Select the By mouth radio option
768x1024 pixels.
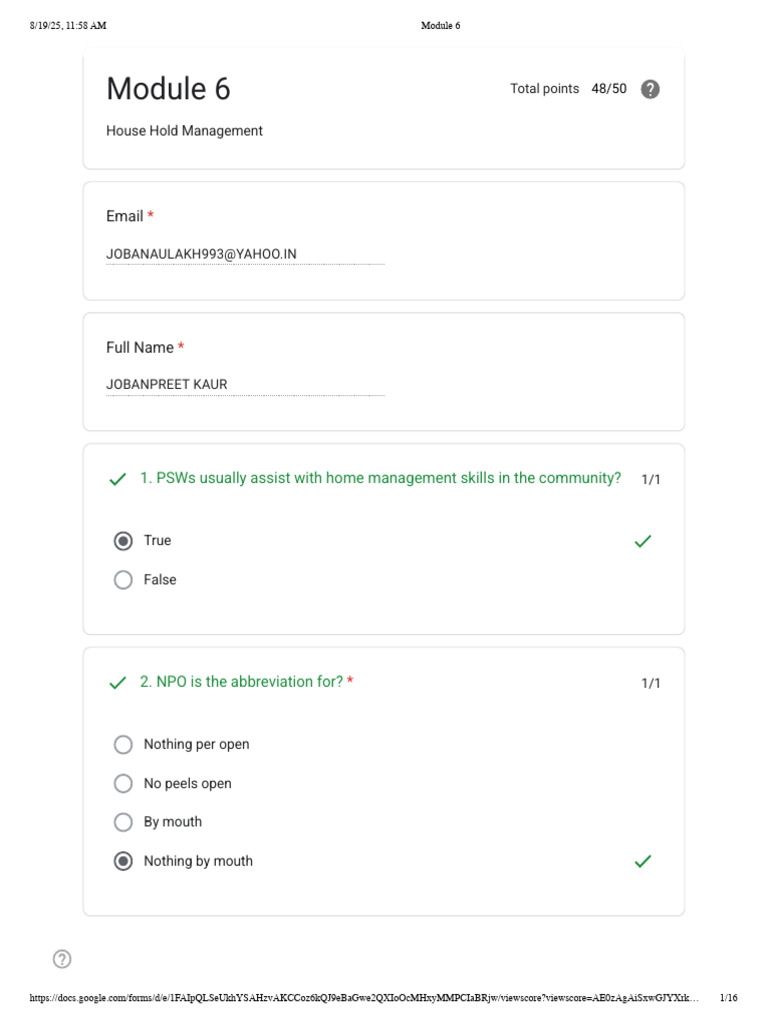point(123,822)
